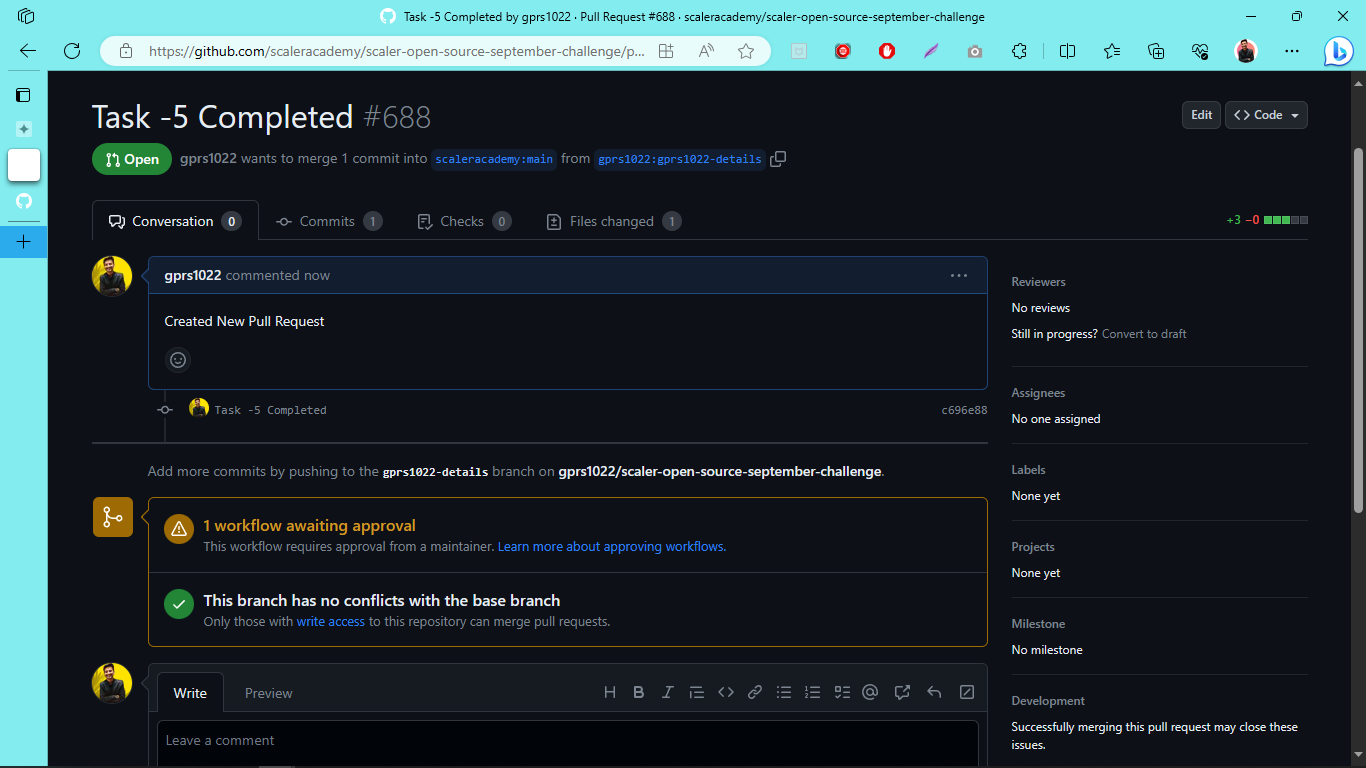
Task: Open the Files changed tab
Action: (613, 221)
